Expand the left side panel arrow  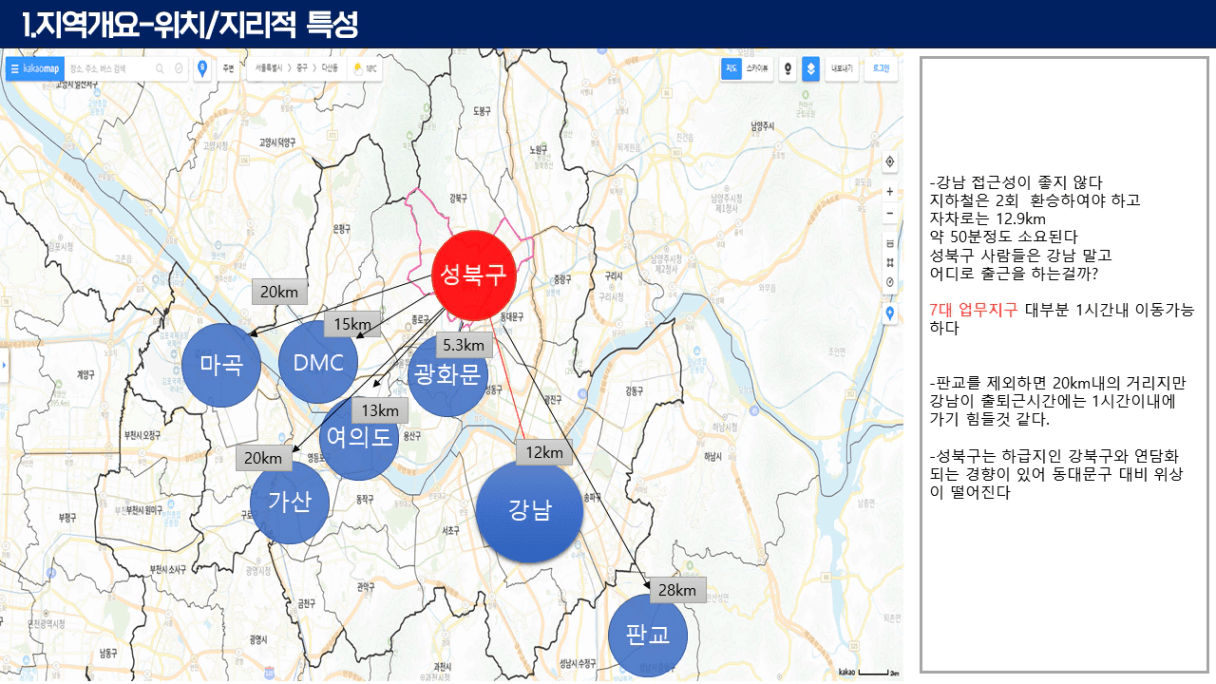pos(4,366)
